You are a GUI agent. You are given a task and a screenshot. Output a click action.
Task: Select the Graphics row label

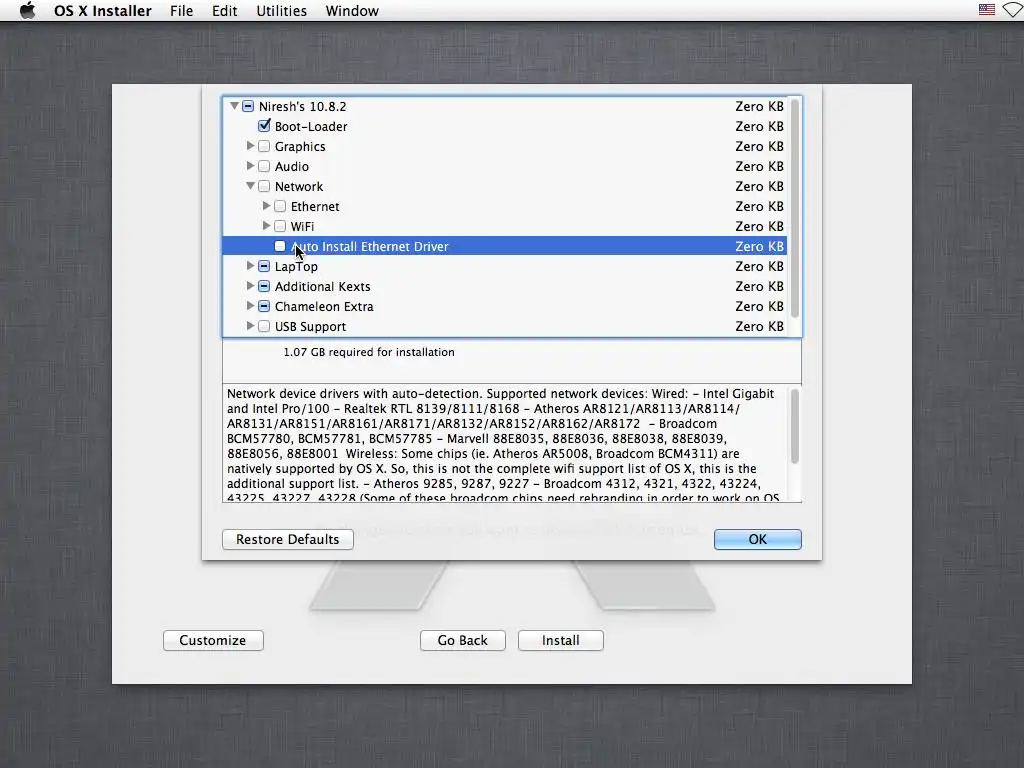(x=300, y=146)
